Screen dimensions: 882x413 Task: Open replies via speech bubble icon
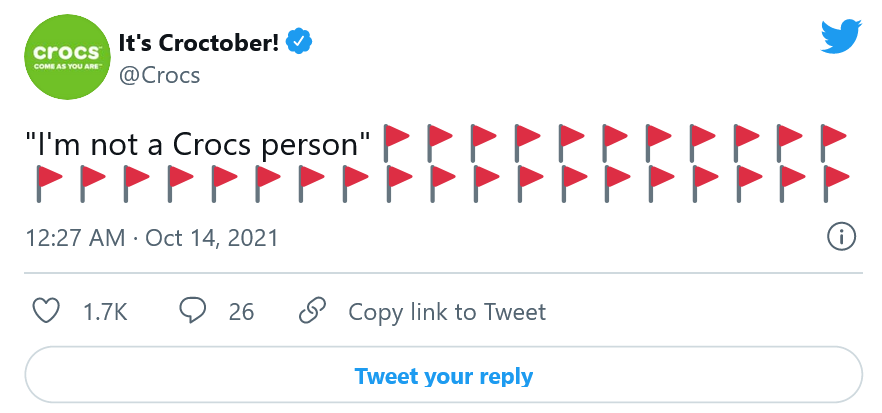coord(192,311)
